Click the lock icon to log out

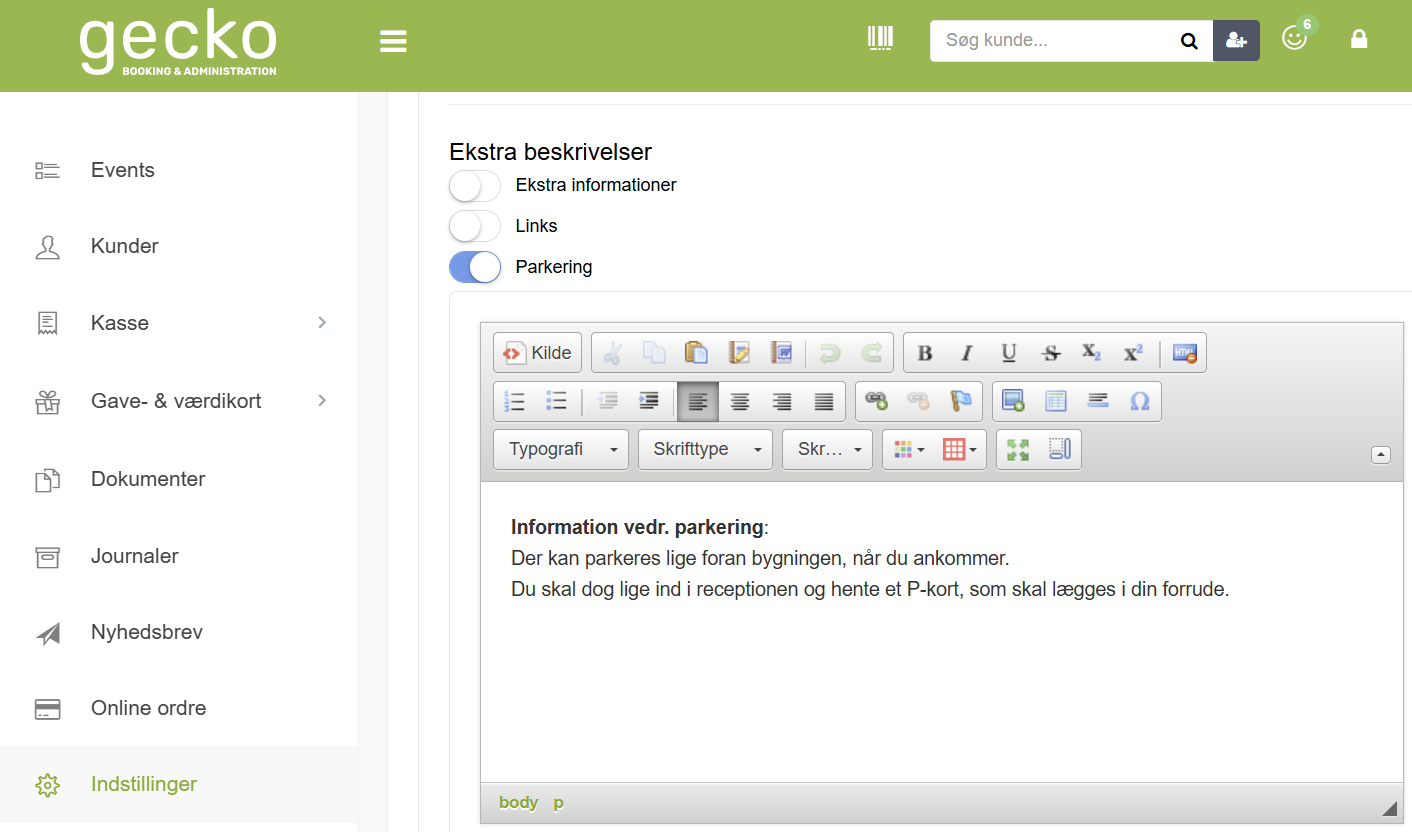pos(1358,38)
